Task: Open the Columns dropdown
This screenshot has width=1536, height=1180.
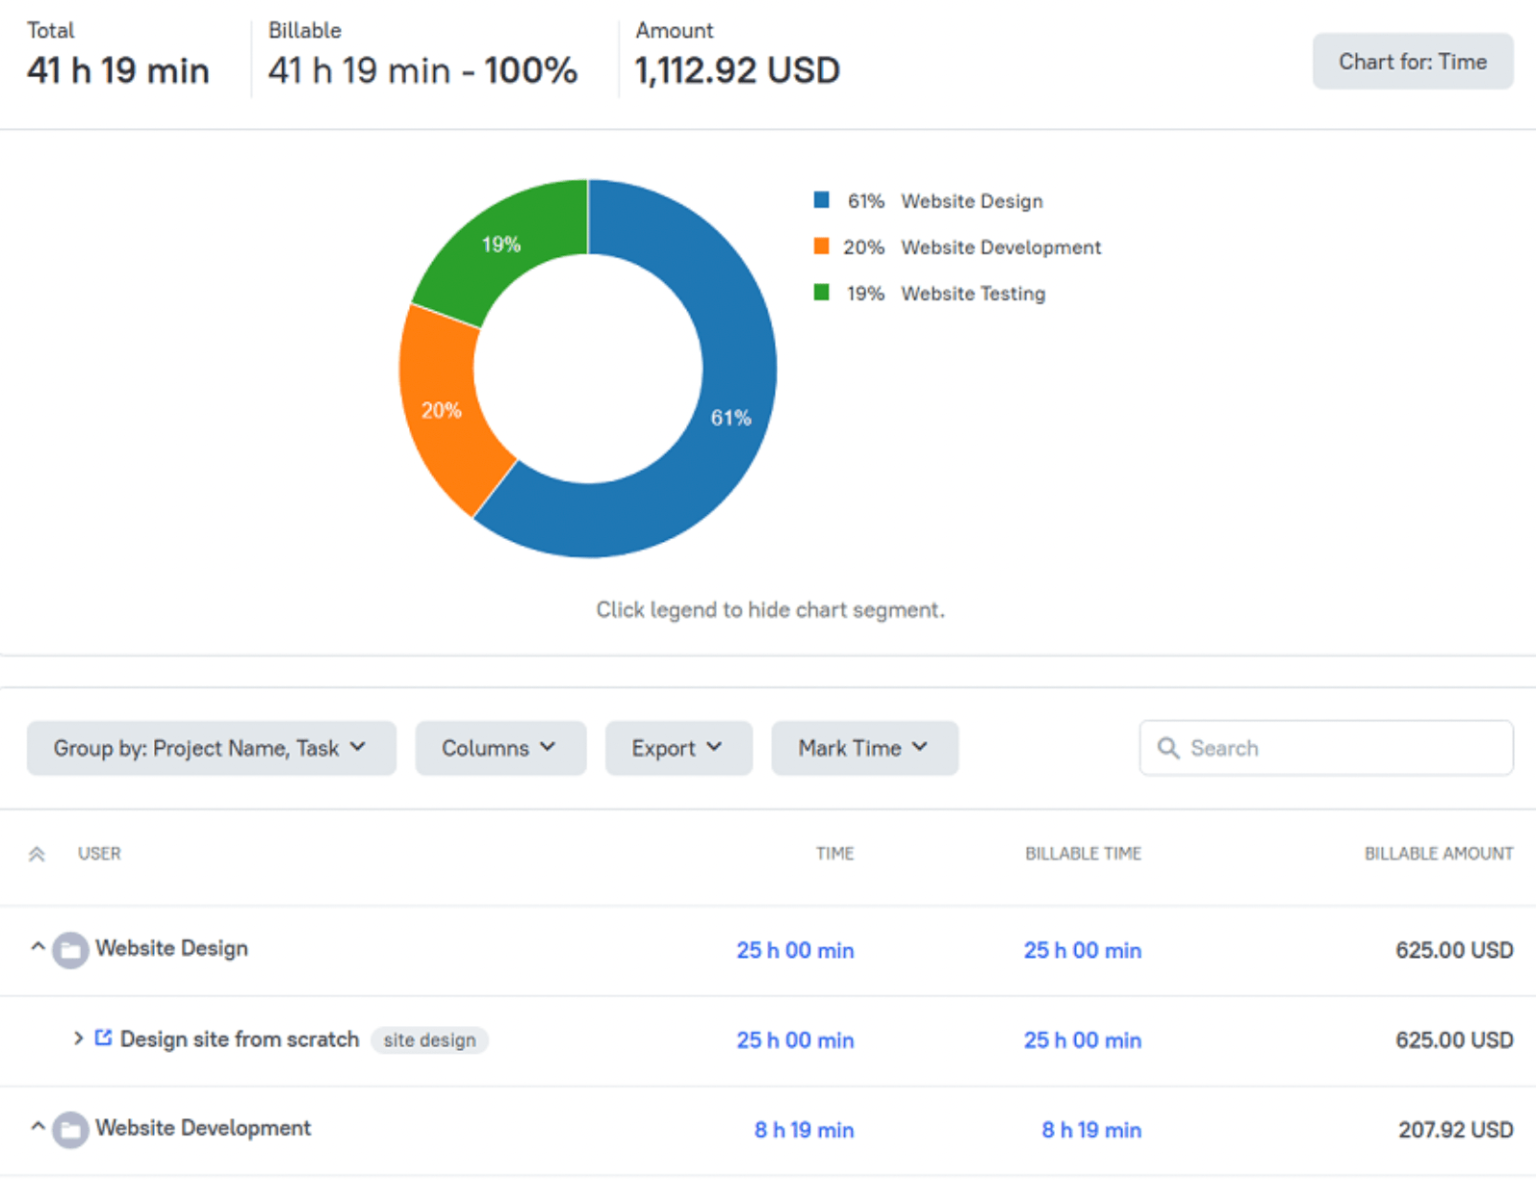Action: [x=500, y=748]
